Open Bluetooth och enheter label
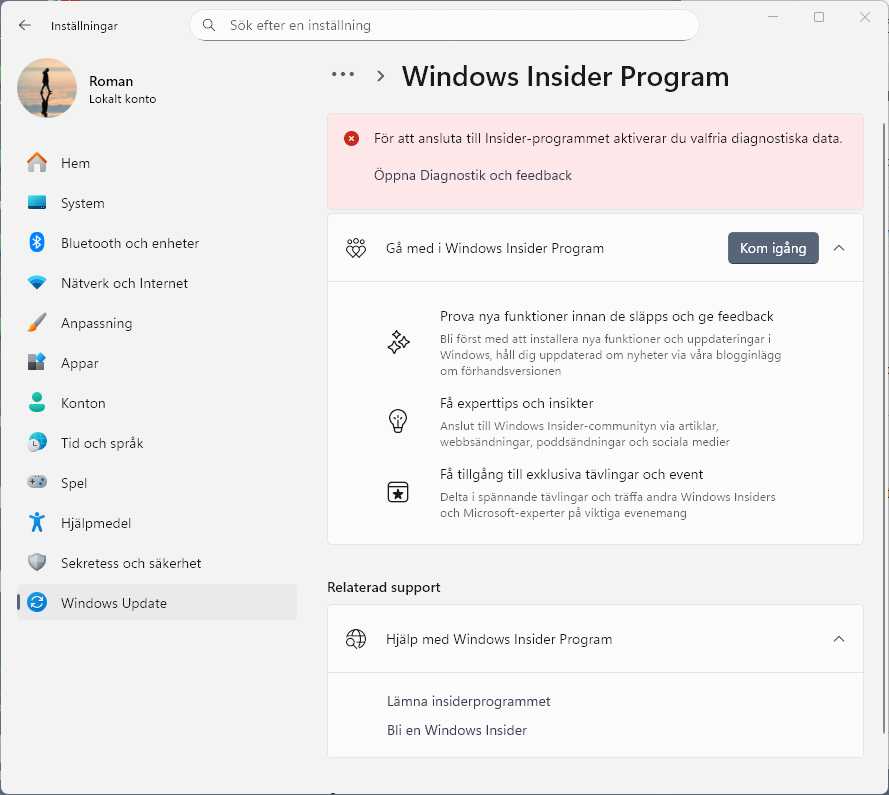This screenshot has height=795, width=889. tap(130, 243)
